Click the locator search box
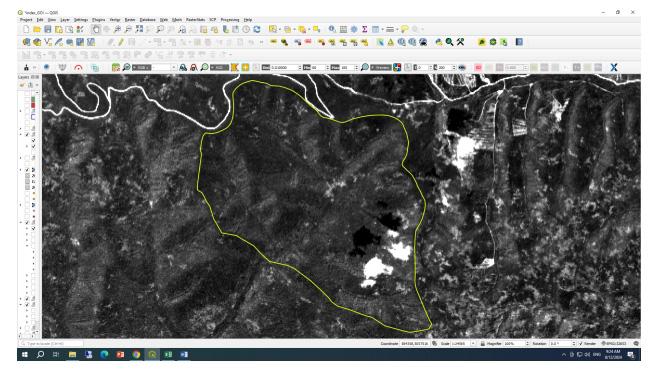 (x=51, y=343)
